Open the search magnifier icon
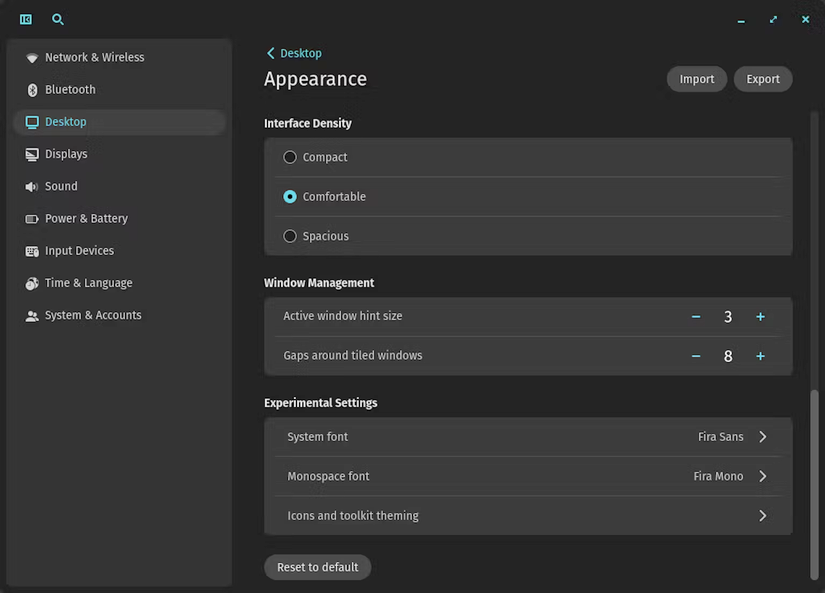The width and height of the screenshot is (825, 593). coord(57,19)
